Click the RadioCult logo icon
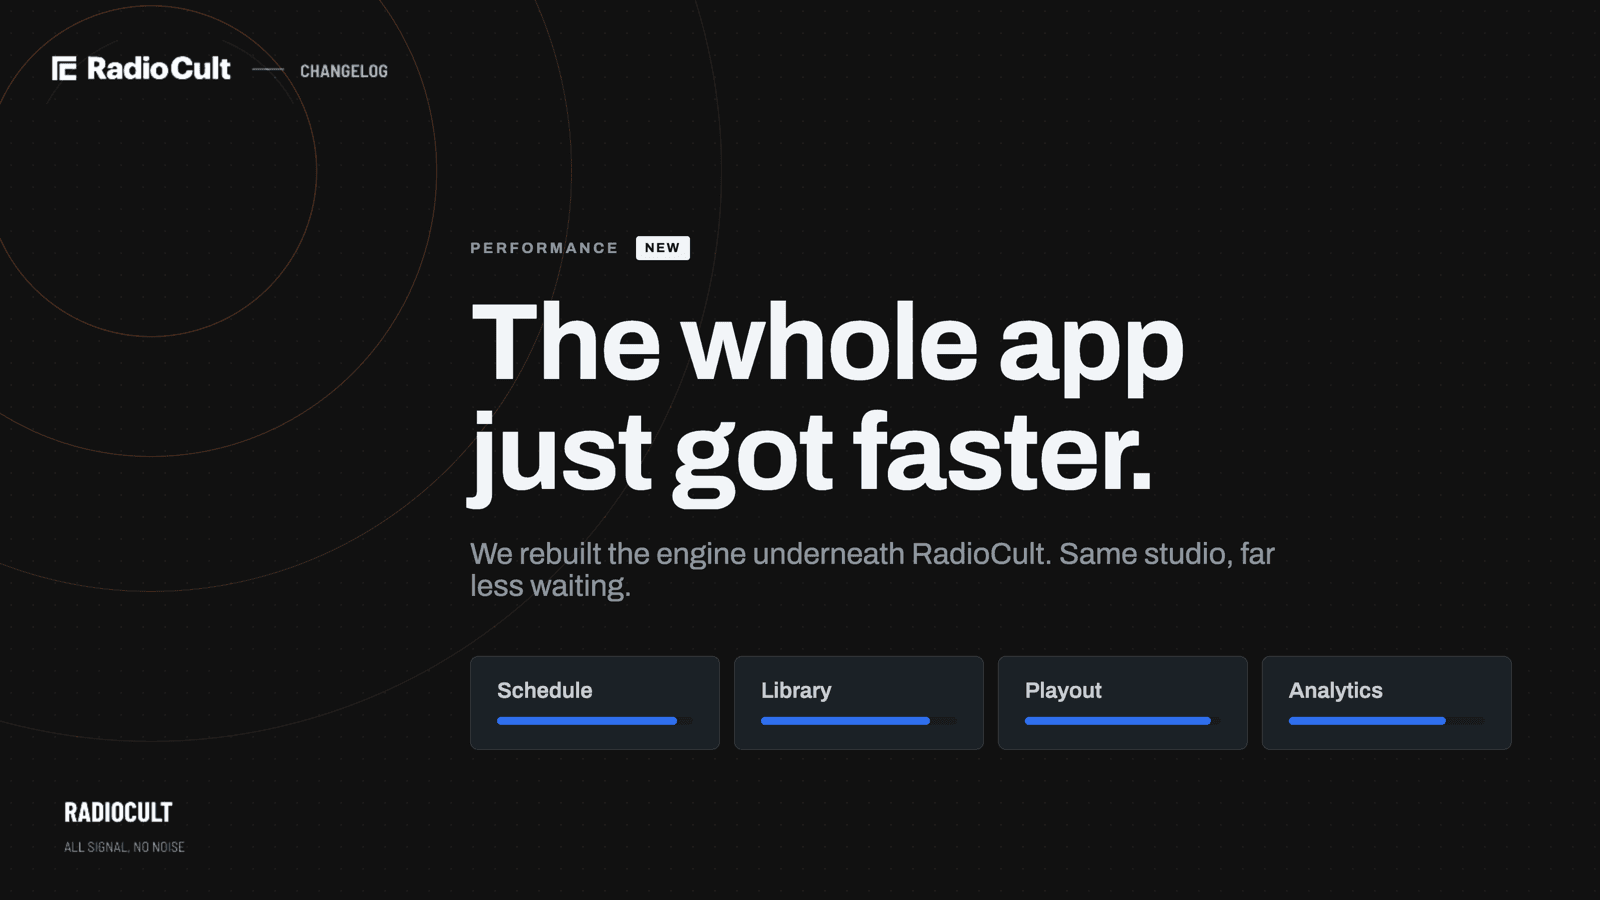 [x=64, y=68]
